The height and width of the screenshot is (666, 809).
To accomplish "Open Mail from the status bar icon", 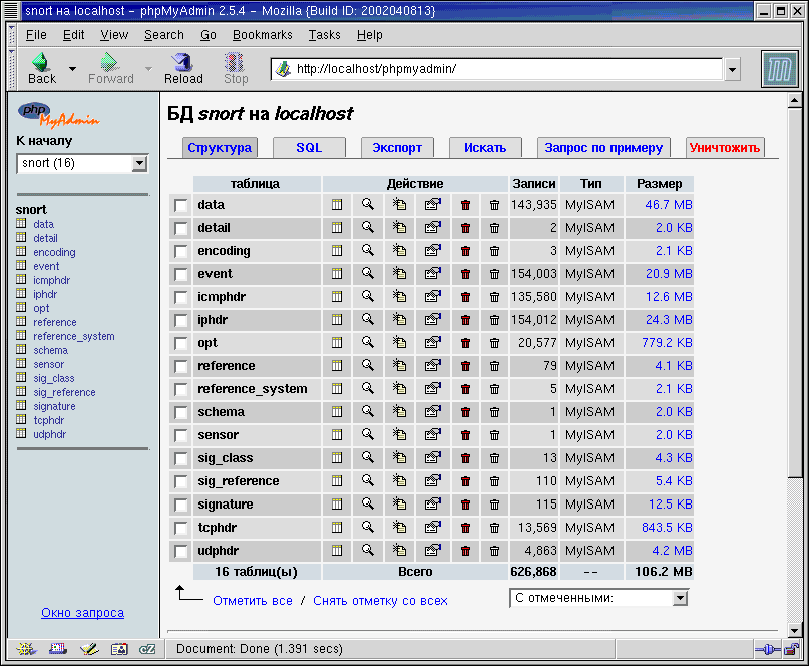I will click(58, 649).
